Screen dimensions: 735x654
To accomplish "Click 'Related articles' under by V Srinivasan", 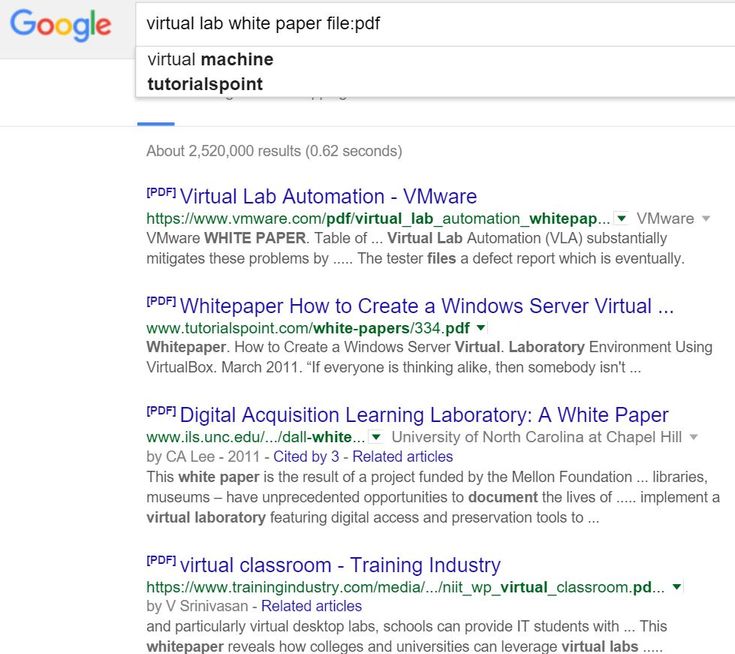I will [311, 606].
